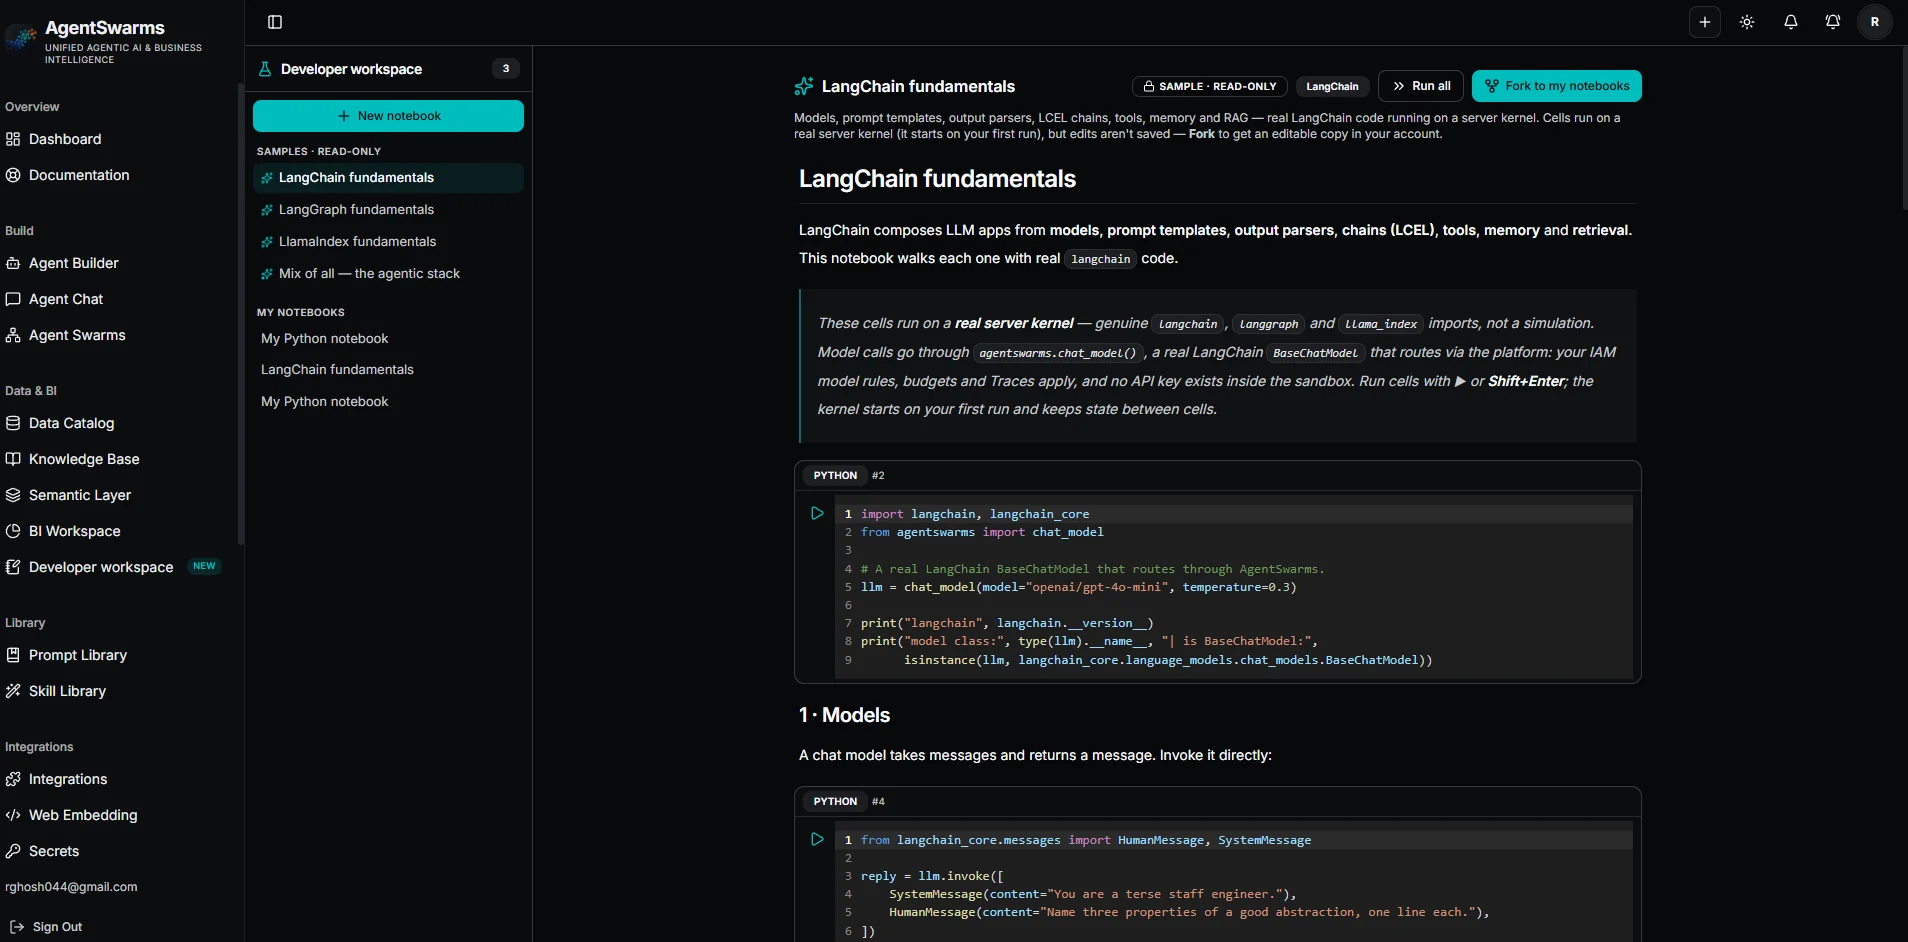Open the alerts ringing-bell icon
Viewport: 1908px width, 942px height.
click(x=1833, y=22)
